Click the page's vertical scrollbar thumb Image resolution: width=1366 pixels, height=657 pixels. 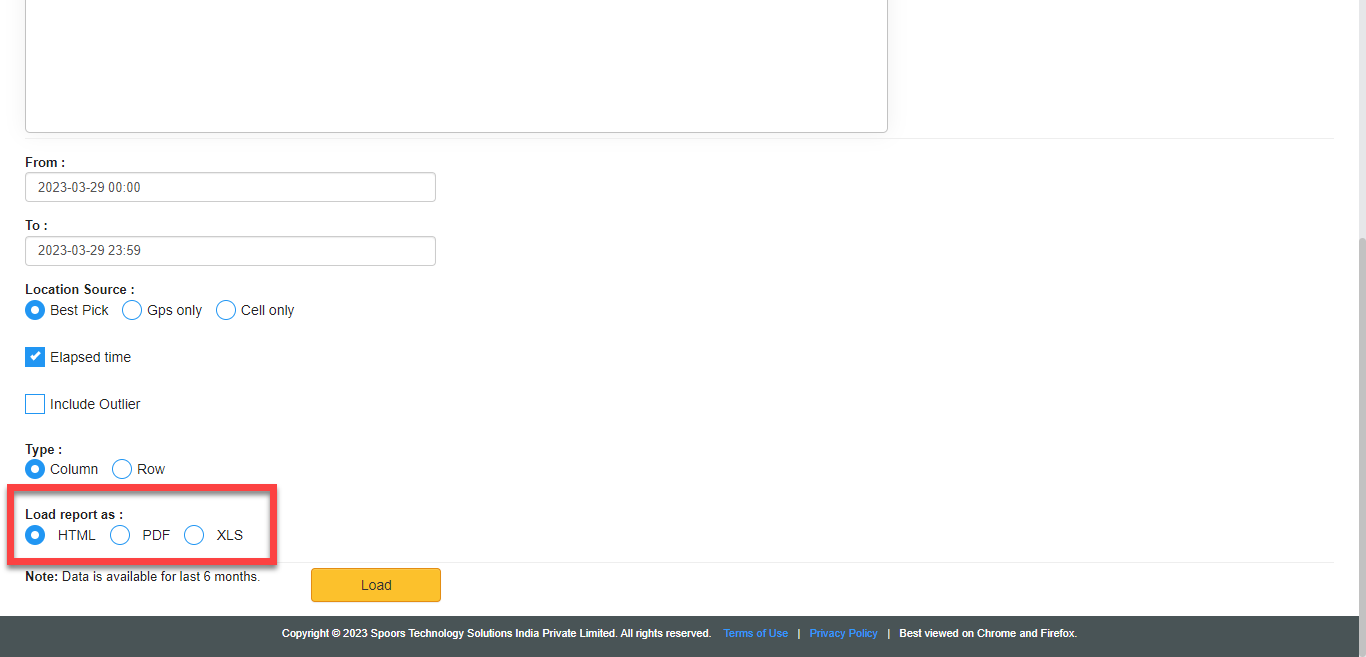pyautogui.click(x=1361, y=420)
